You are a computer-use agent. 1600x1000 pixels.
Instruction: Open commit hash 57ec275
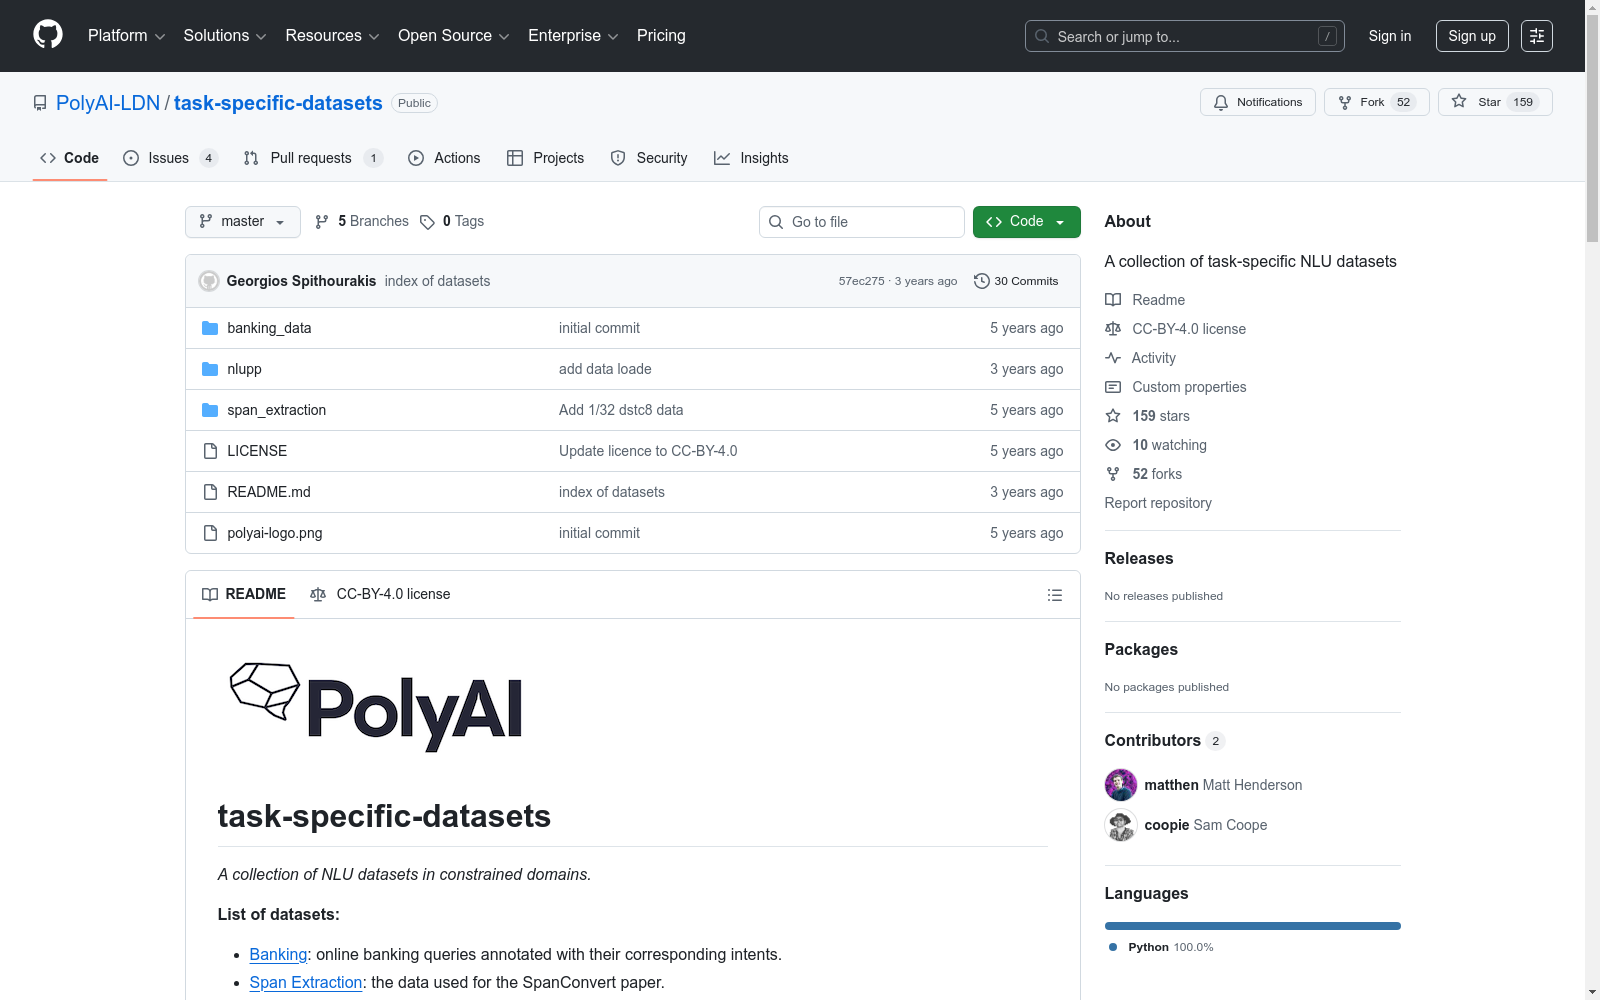coord(862,281)
